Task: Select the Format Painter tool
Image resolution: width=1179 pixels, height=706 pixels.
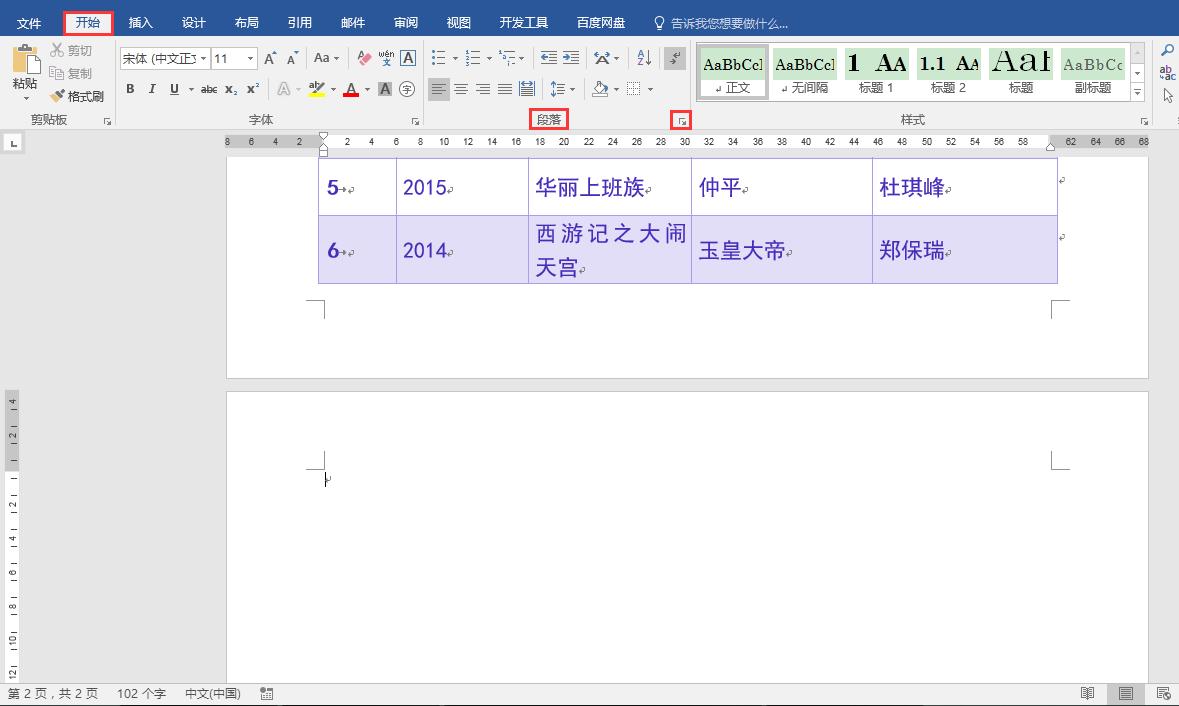Action: [78, 96]
